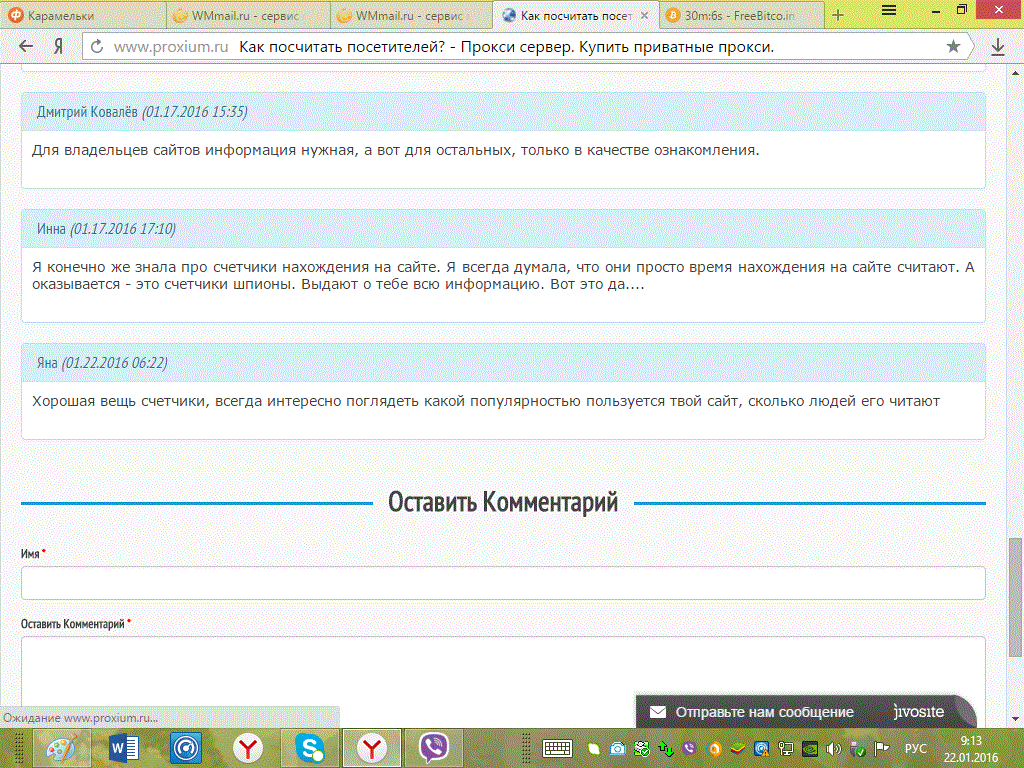This screenshot has height=768, width=1024.
Task: Click the status text 'Ожидание www.proxium.ru...'
Action: coord(80,717)
